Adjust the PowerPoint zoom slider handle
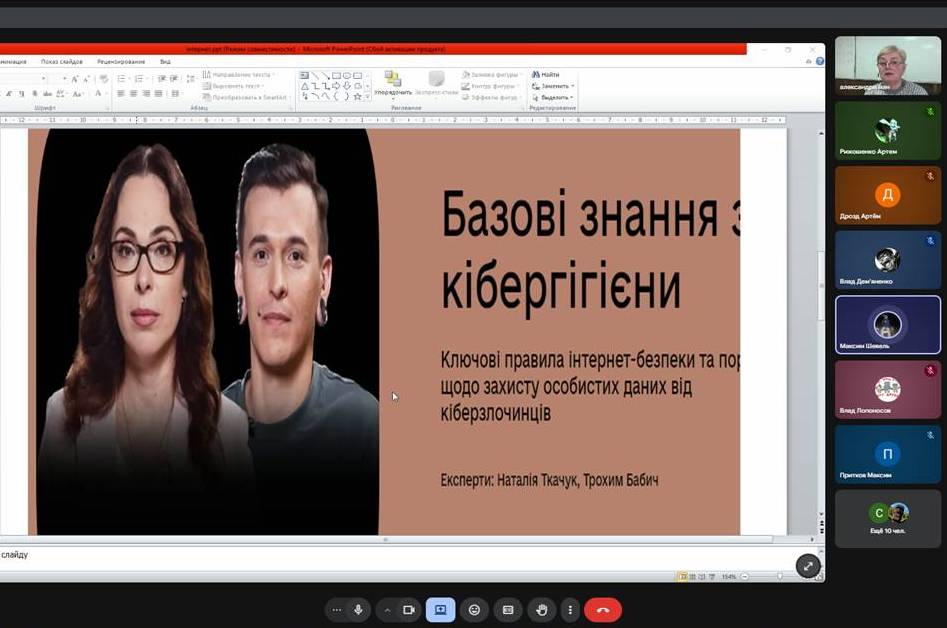Viewport: 947px width, 628px height. coord(779,576)
